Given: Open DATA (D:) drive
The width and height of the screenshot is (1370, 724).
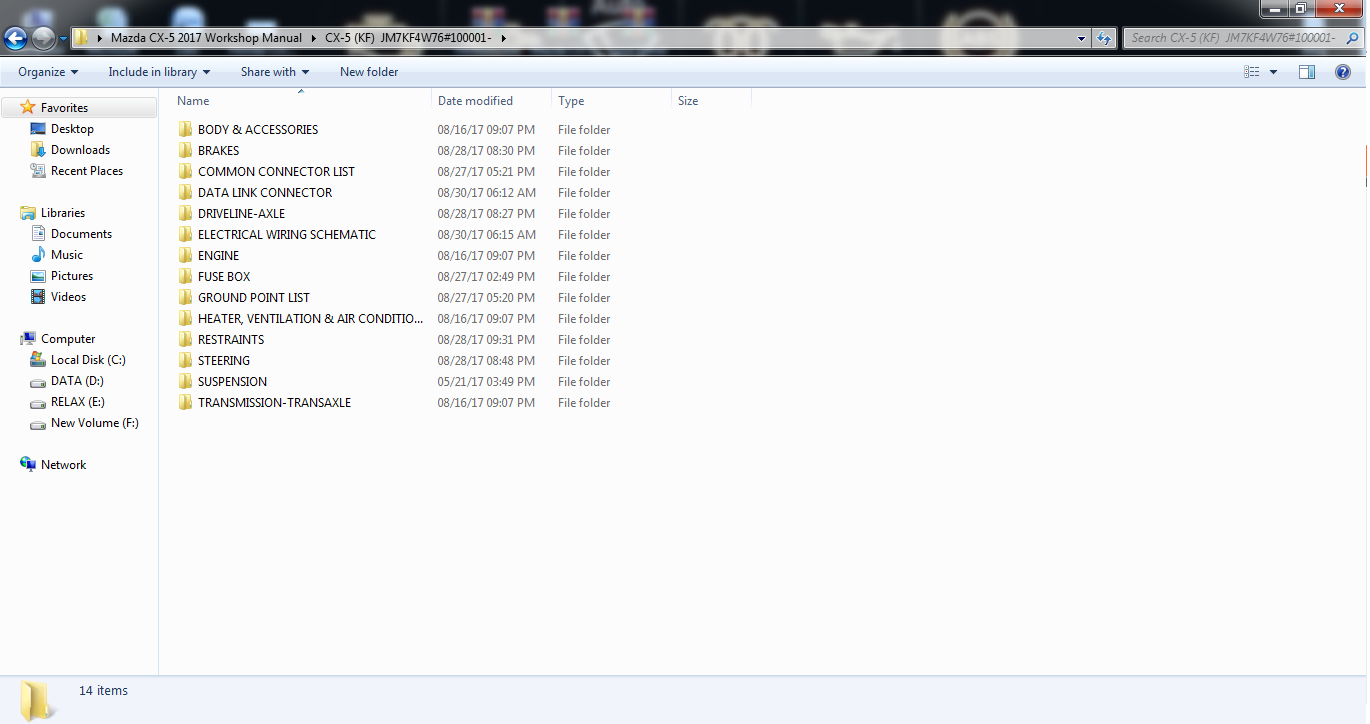Looking at the screenshot, I should pyautogui.click(x=77, y=381).
